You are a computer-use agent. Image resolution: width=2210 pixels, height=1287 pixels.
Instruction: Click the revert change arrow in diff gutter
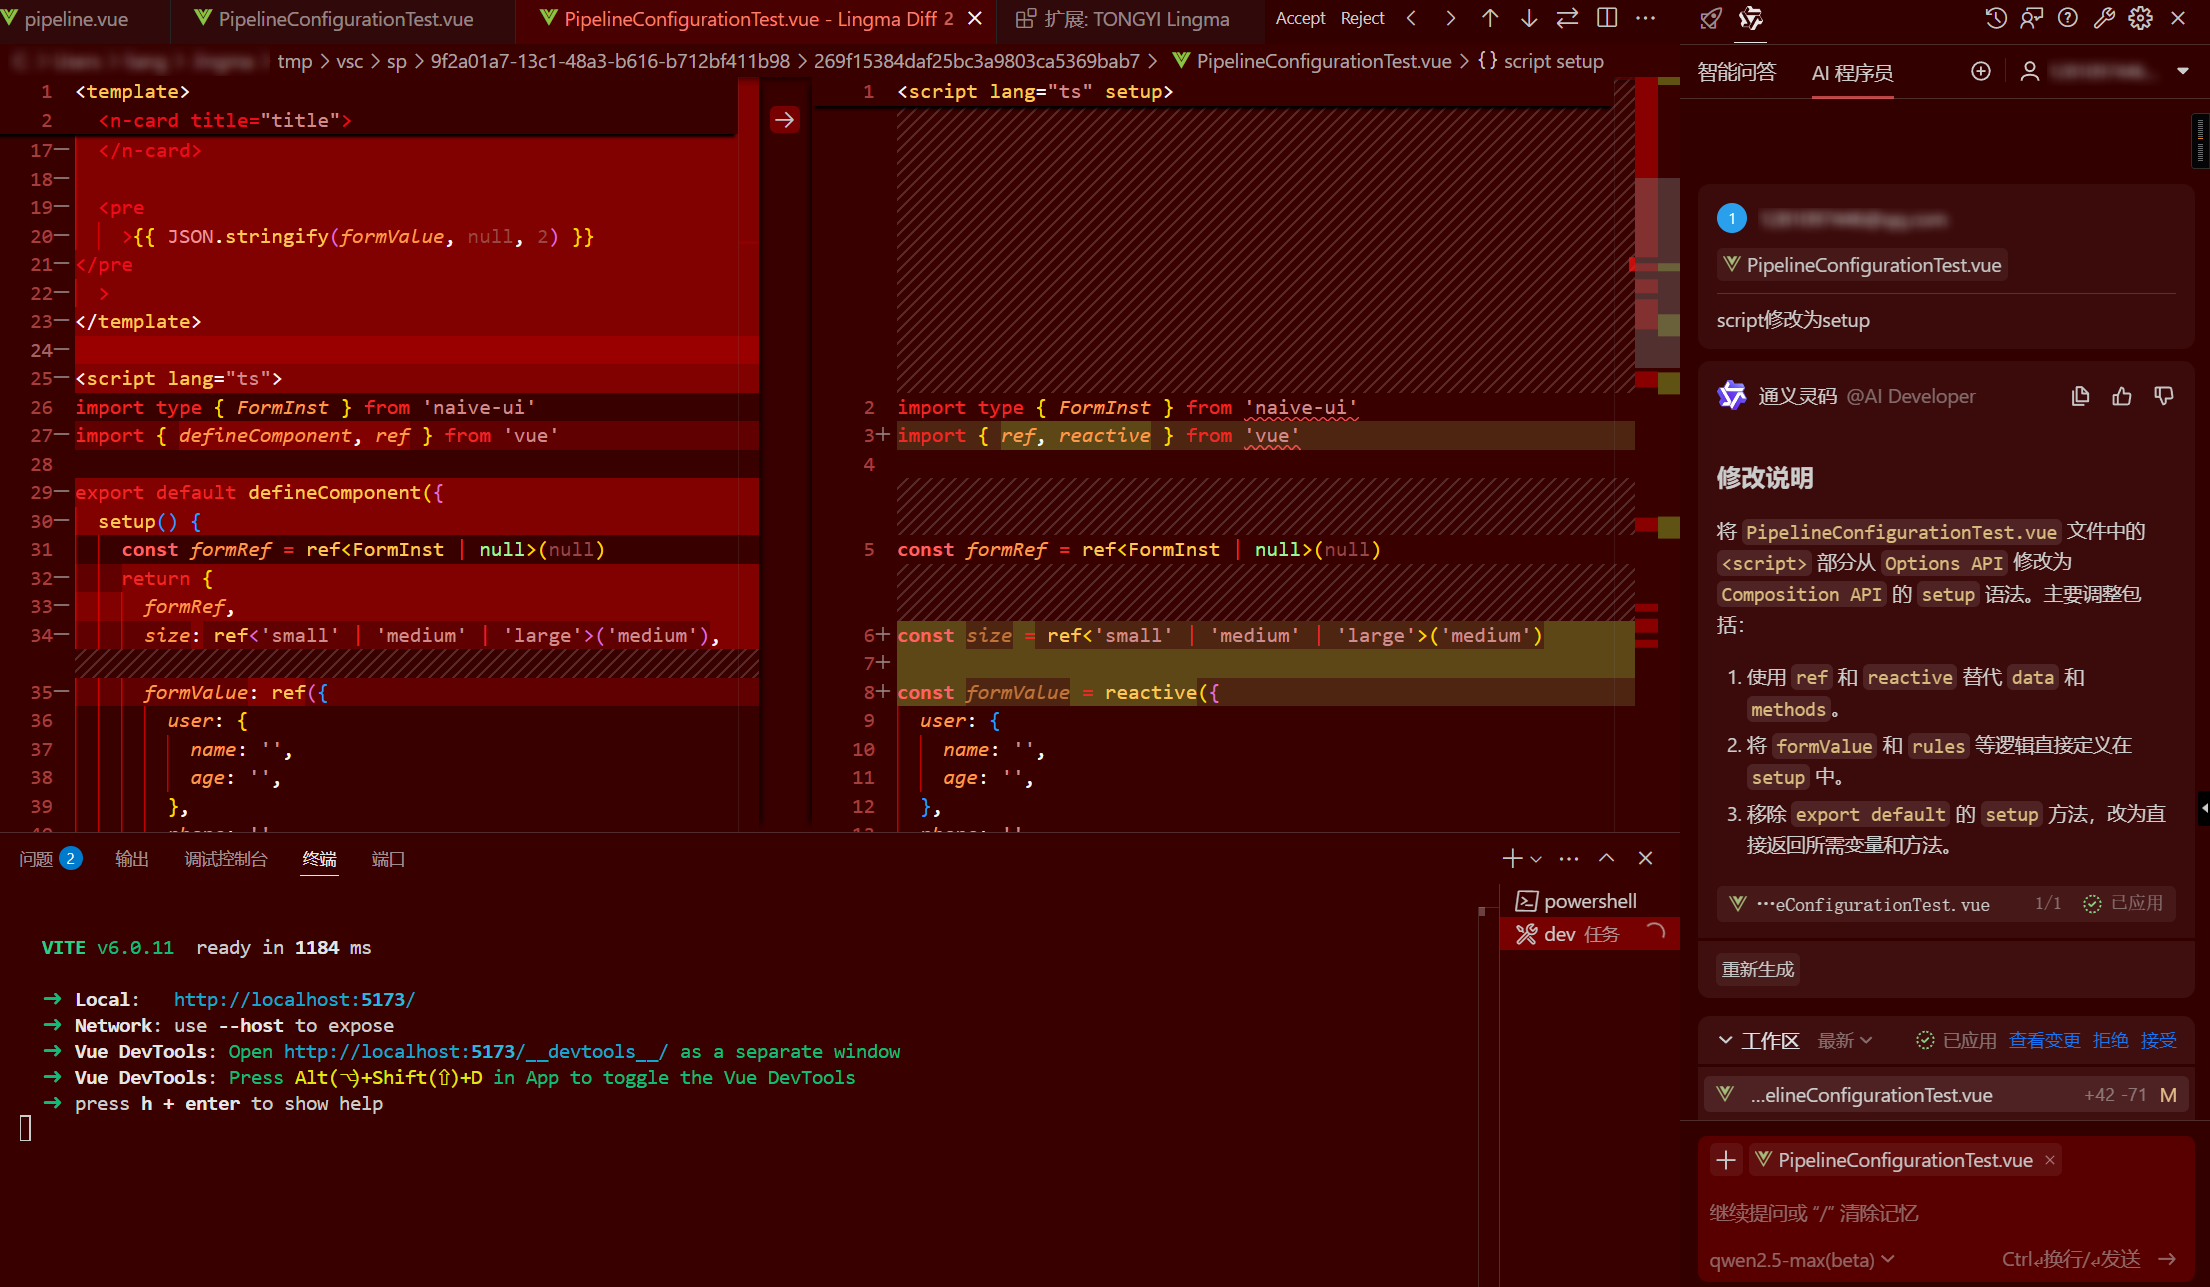pyautogui.click(x=785, y=120)
